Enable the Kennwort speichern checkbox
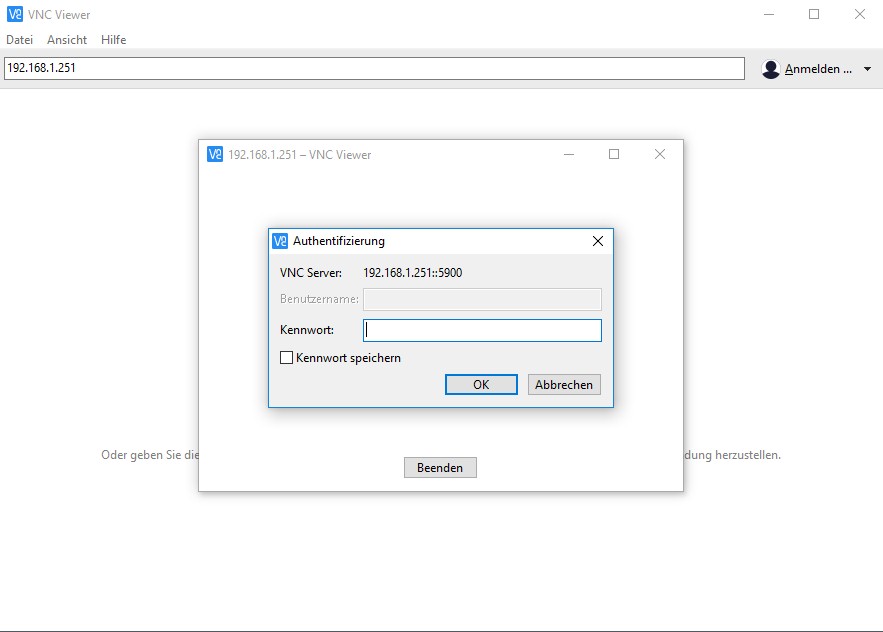Image resolution: width=883 pixels, height=632 pixels. coord(287,358)
